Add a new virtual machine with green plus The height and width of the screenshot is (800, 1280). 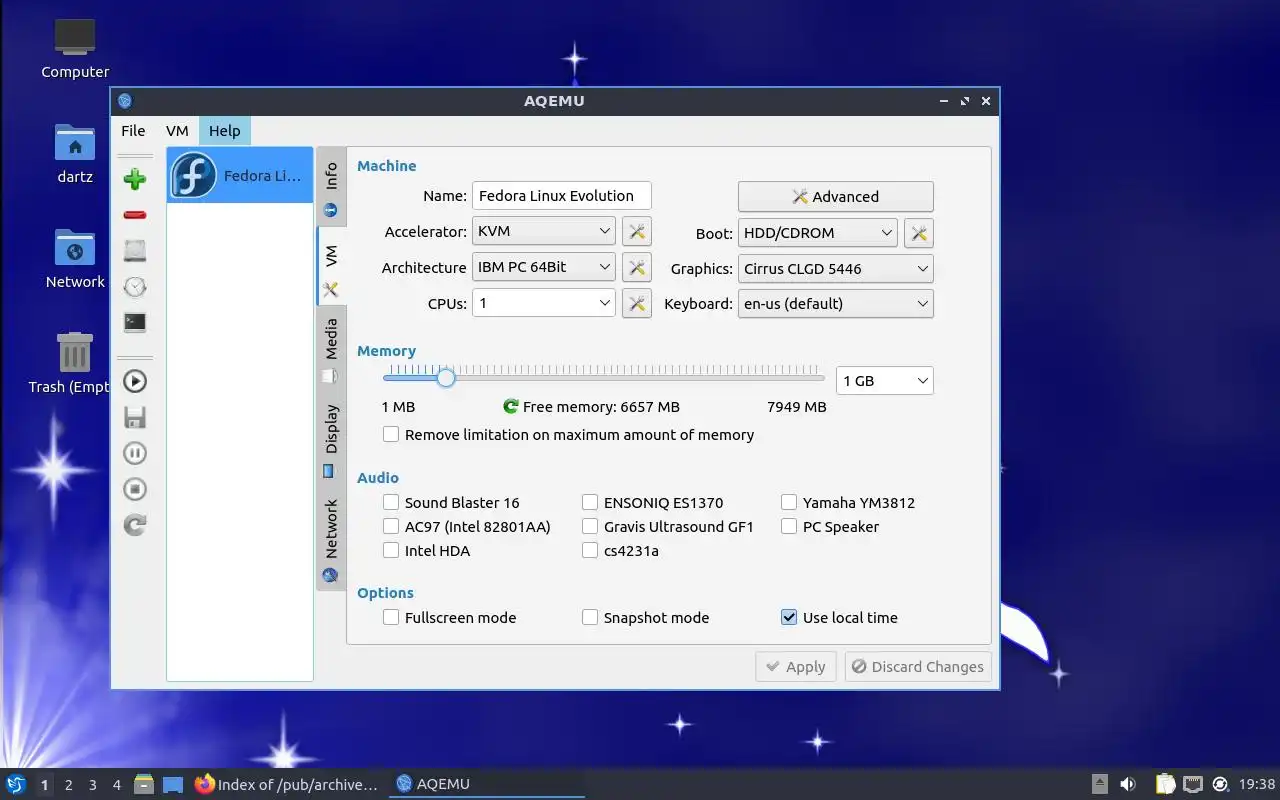point(135,179)
